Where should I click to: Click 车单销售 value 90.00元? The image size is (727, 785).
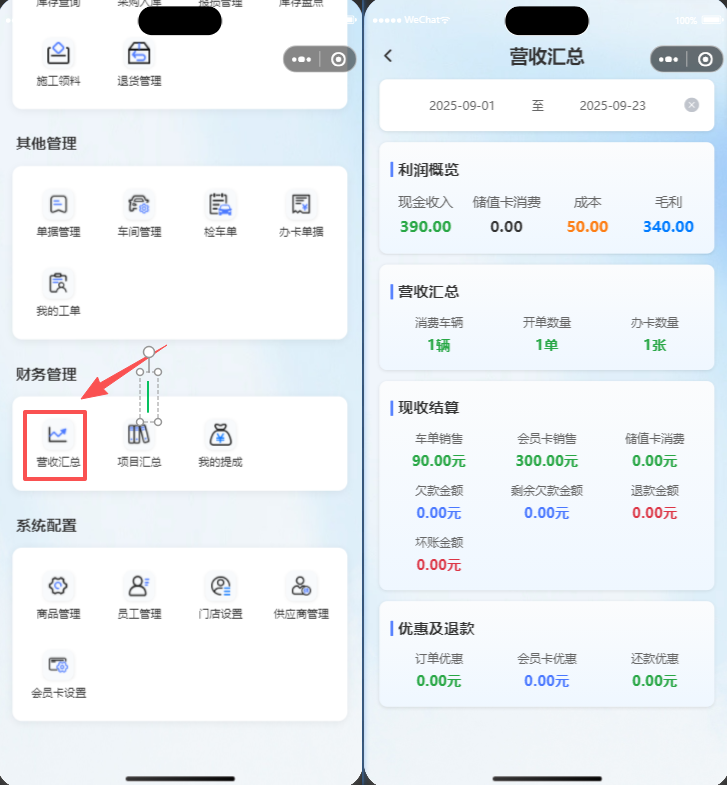pyautogui.click(x=439, y=461)
